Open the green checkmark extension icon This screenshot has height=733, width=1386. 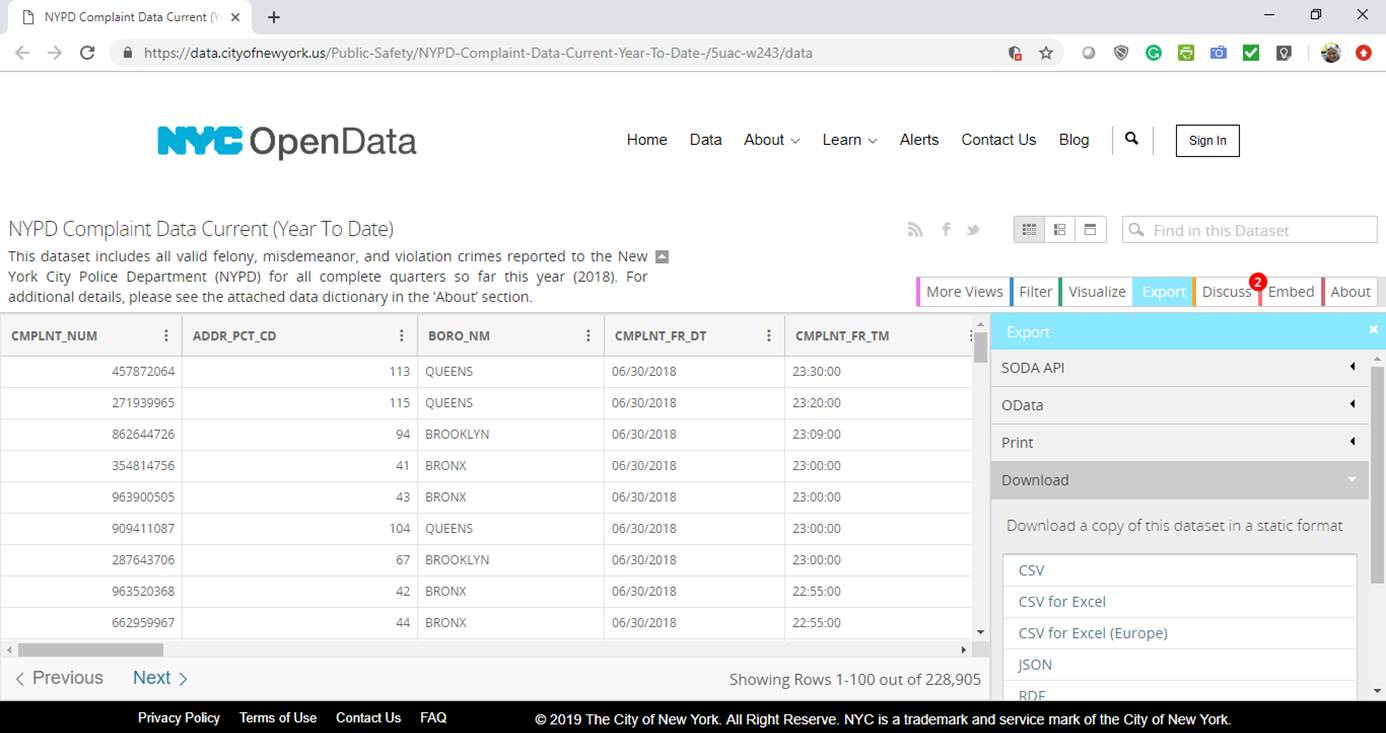pos(1250,53)
